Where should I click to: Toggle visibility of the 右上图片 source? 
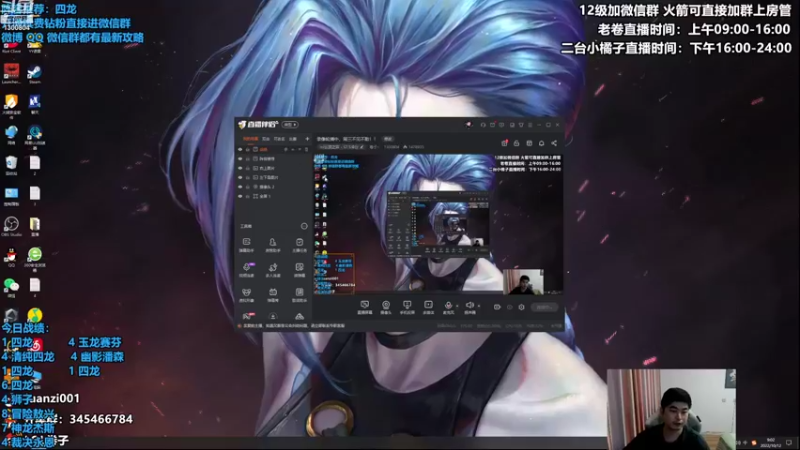(x=240, y=168)
